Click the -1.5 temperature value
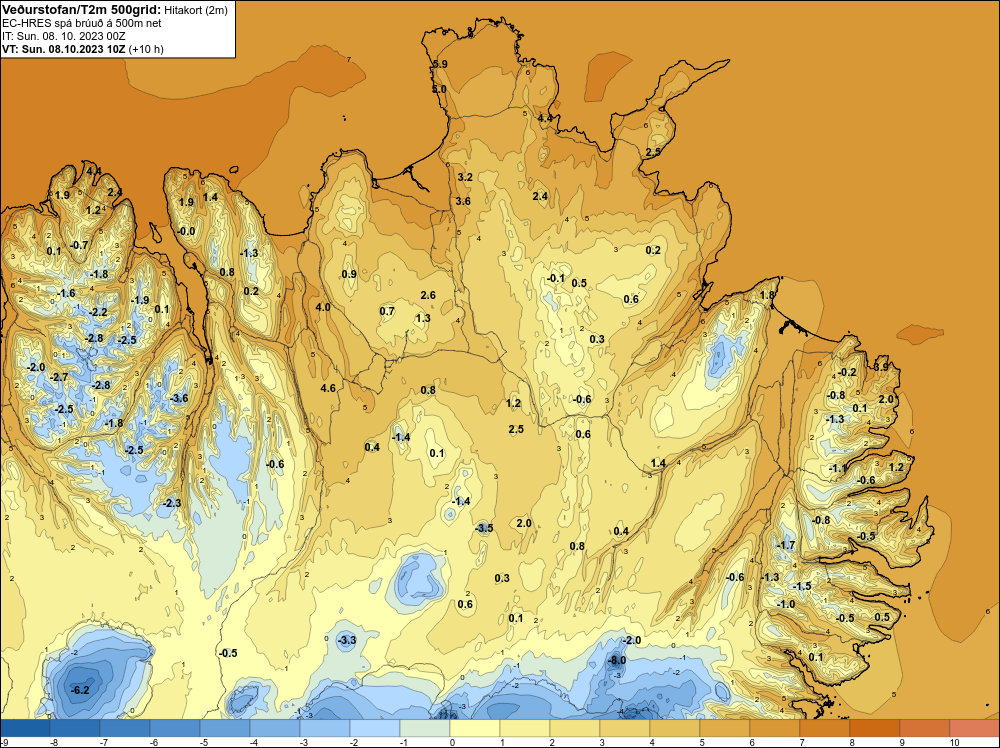The image size is (1000, 748). pos(802,586)
